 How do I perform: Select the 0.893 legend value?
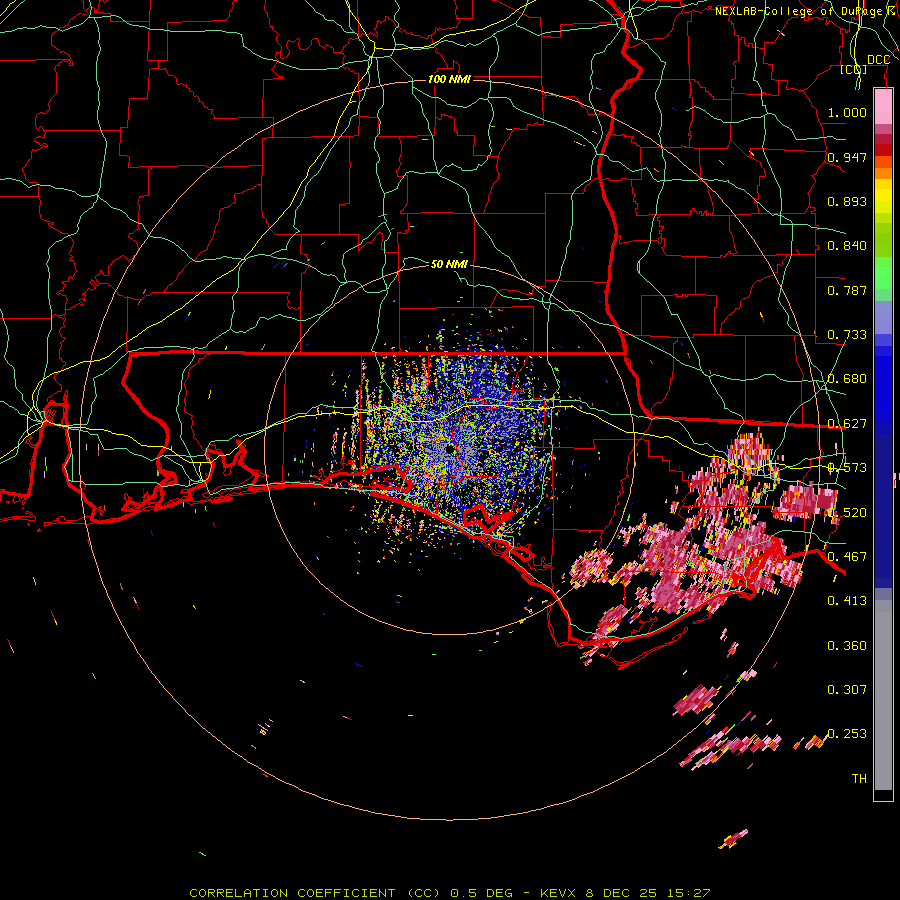point(847,201)
